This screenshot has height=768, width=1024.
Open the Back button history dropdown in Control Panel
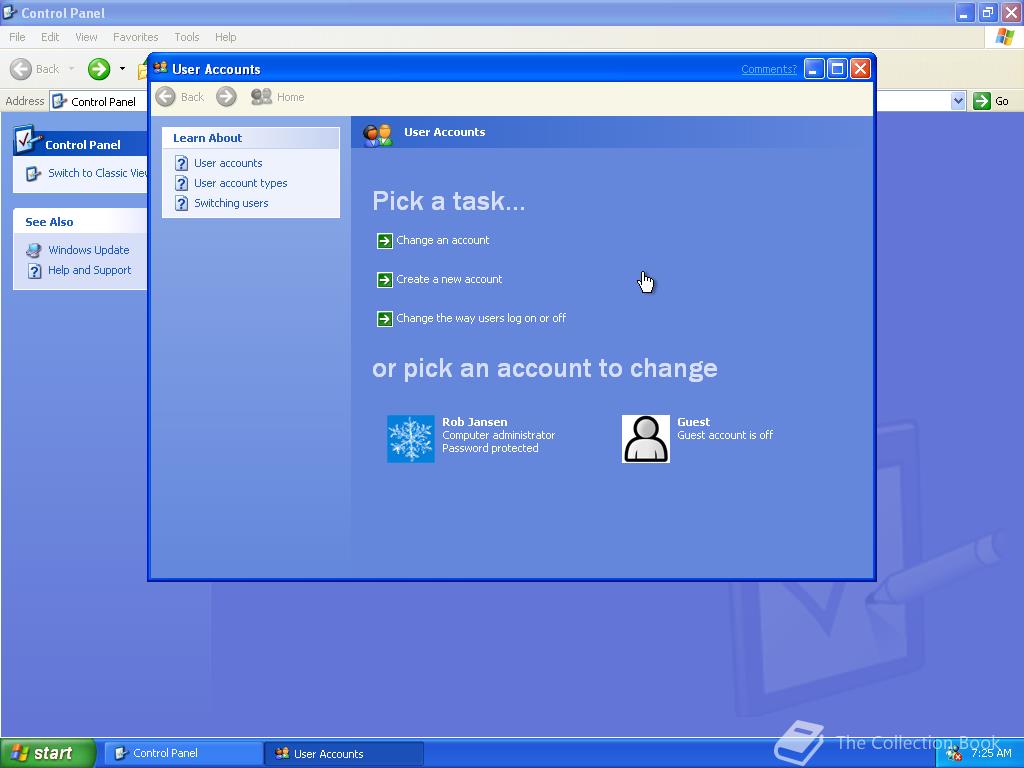pos(71,69)
